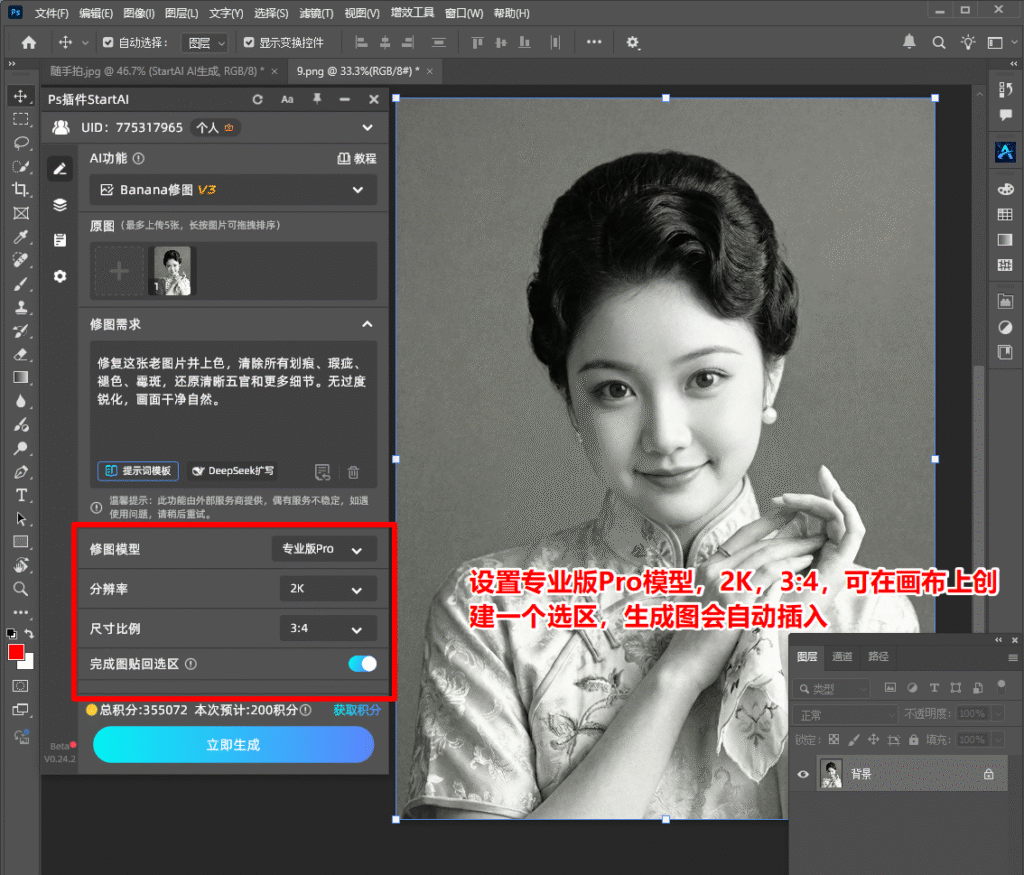Open the 专业版Pro model dropdown
Screen dimensions: 1024x875
[324, 549]
